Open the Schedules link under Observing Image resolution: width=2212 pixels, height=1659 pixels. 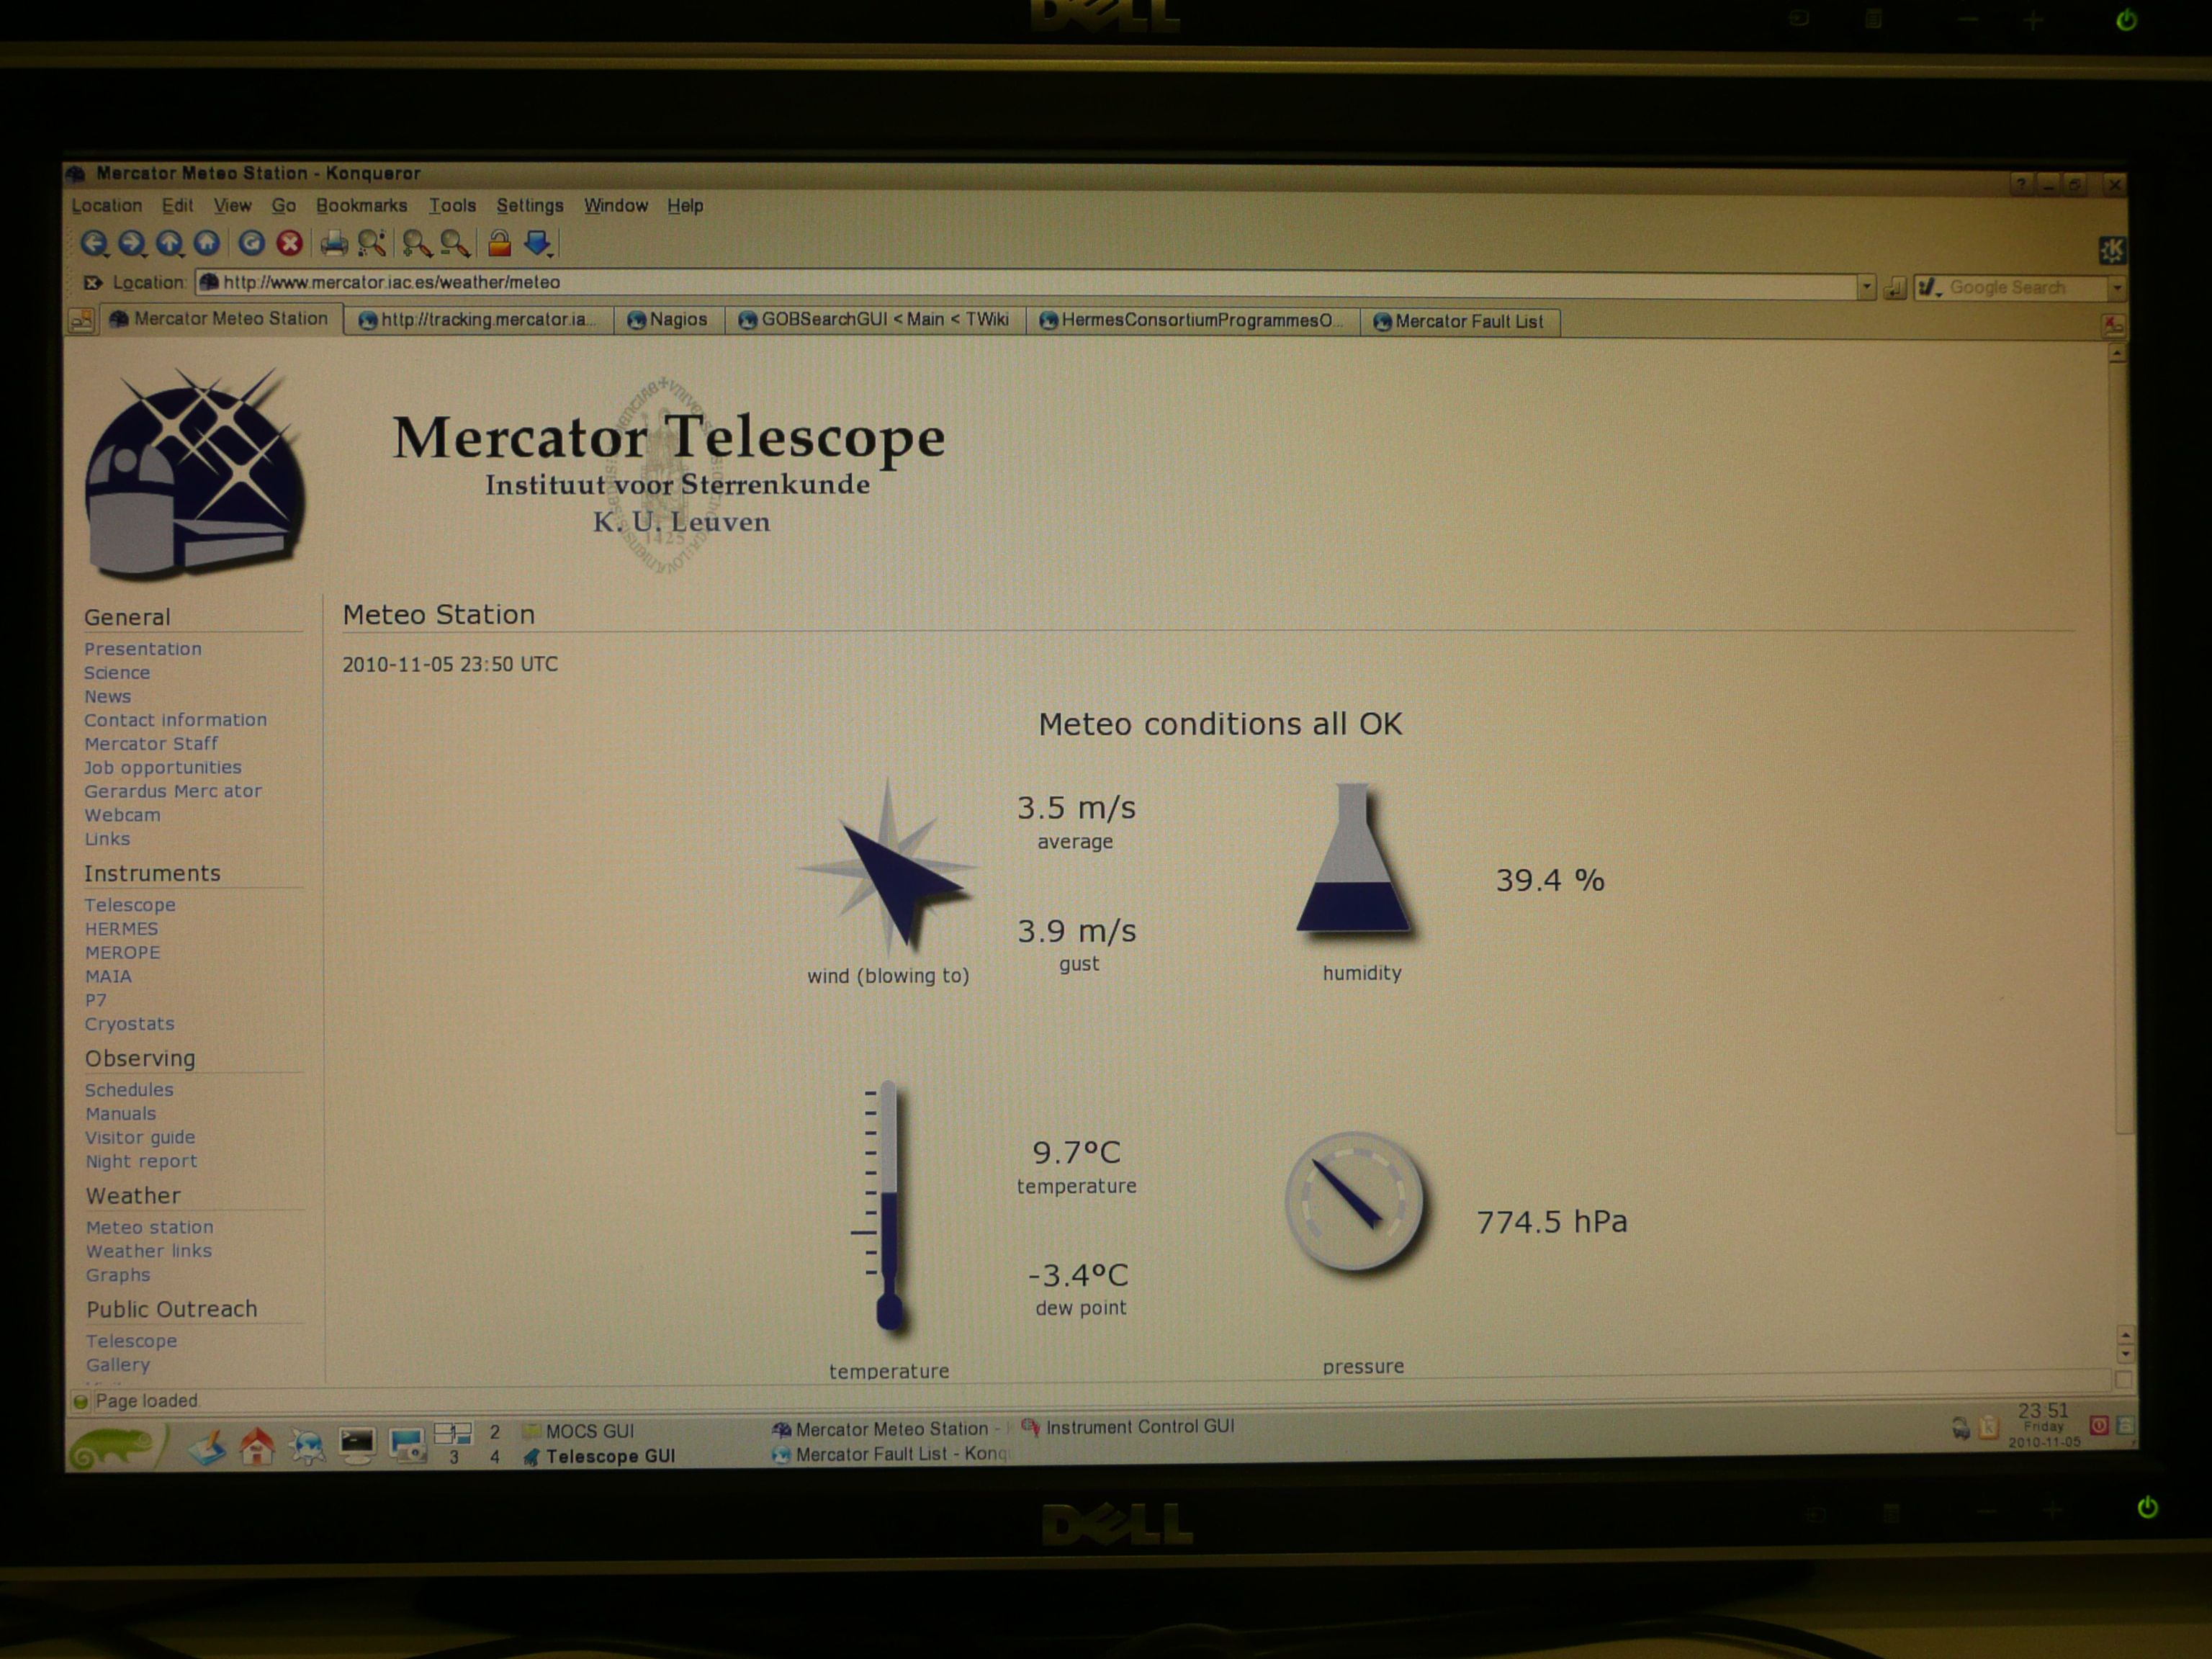pos(129,1090)
